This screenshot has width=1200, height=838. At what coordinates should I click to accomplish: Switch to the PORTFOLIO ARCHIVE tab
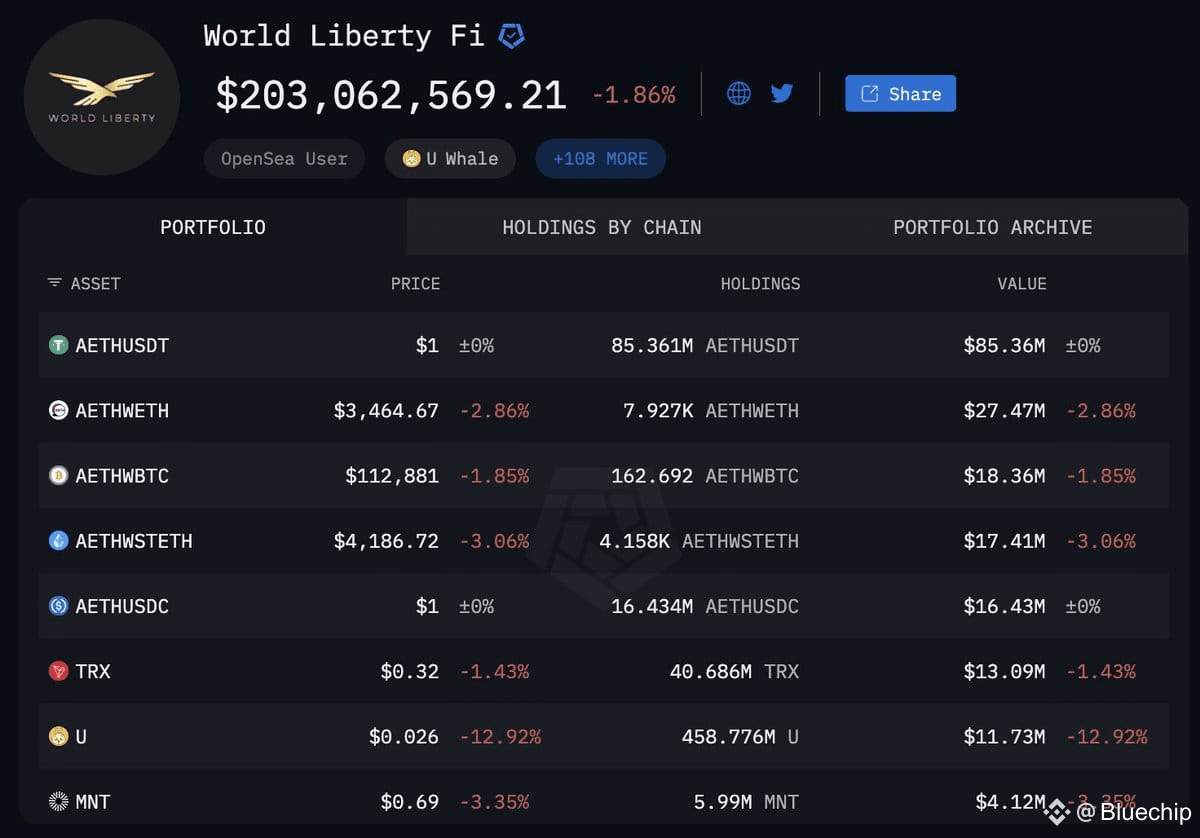coord(992,227)
